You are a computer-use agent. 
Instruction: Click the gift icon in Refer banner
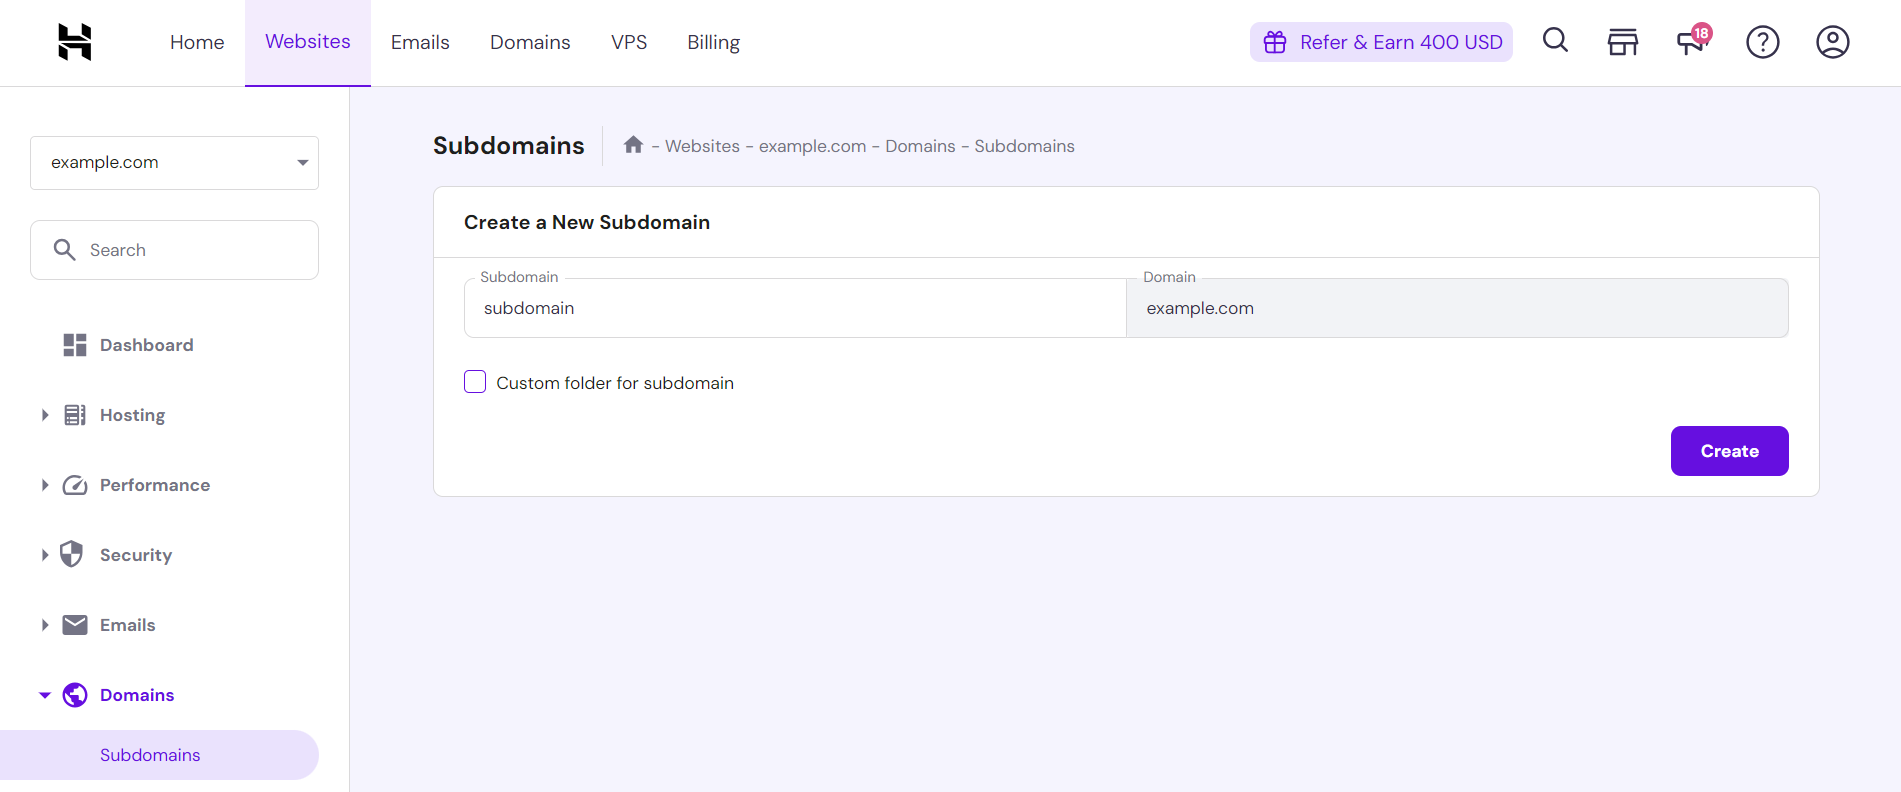coord(1275,42)
